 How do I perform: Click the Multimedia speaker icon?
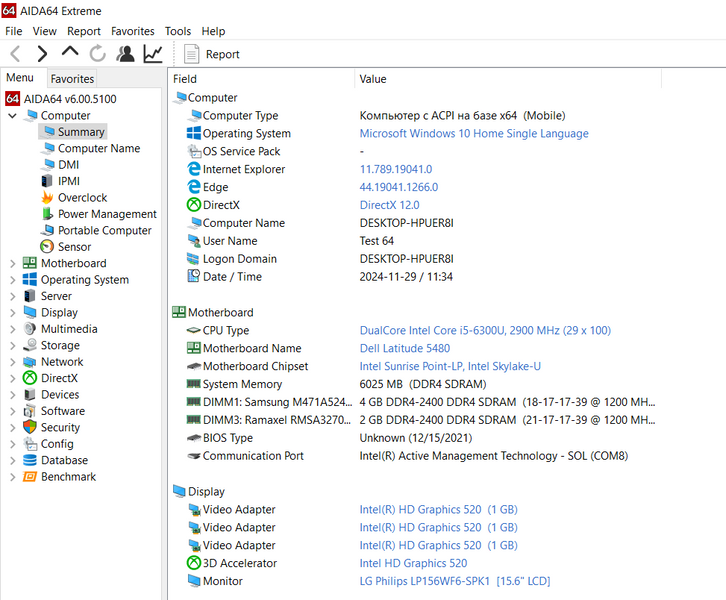(30, 329)
